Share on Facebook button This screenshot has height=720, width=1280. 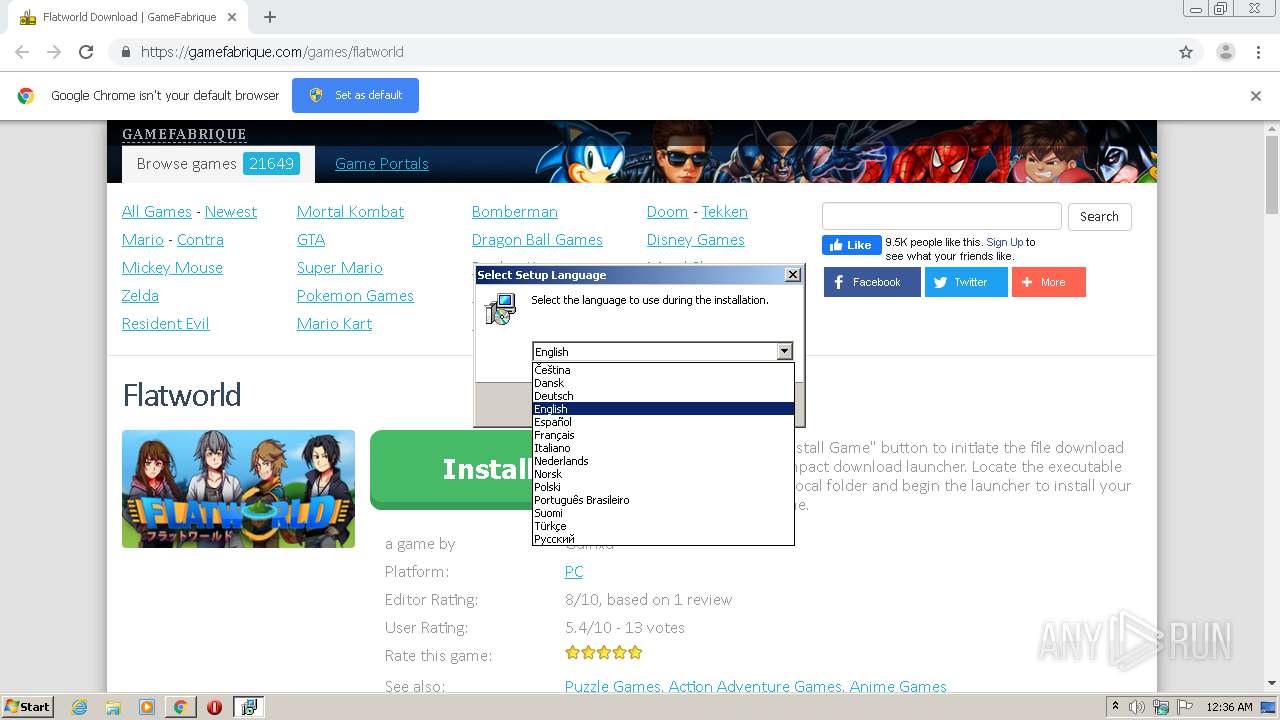872,282
